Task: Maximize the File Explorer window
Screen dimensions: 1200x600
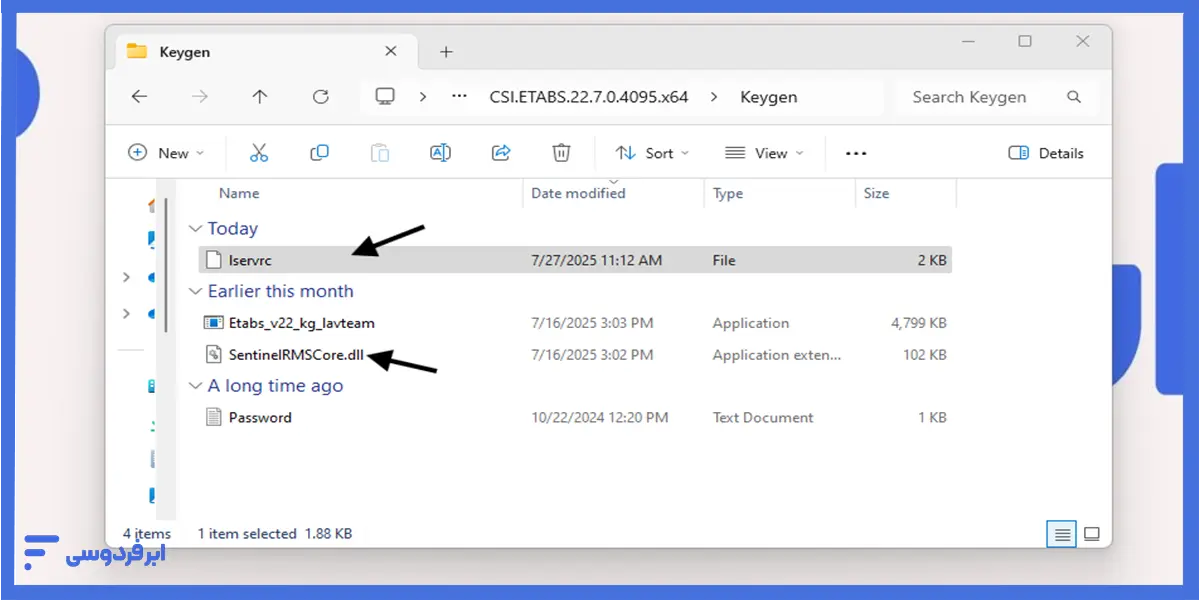Action: pyautogui.click(x=1025, y=41)
